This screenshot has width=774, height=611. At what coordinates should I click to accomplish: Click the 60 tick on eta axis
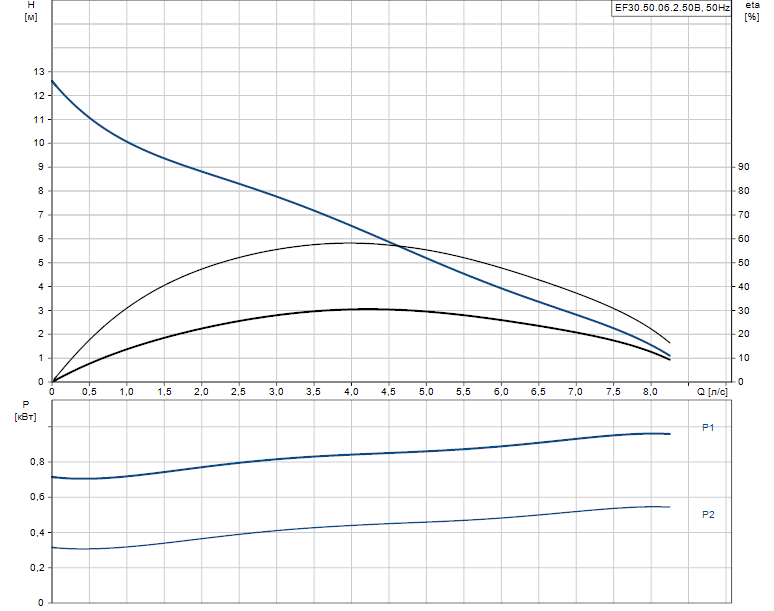(743, 239)
